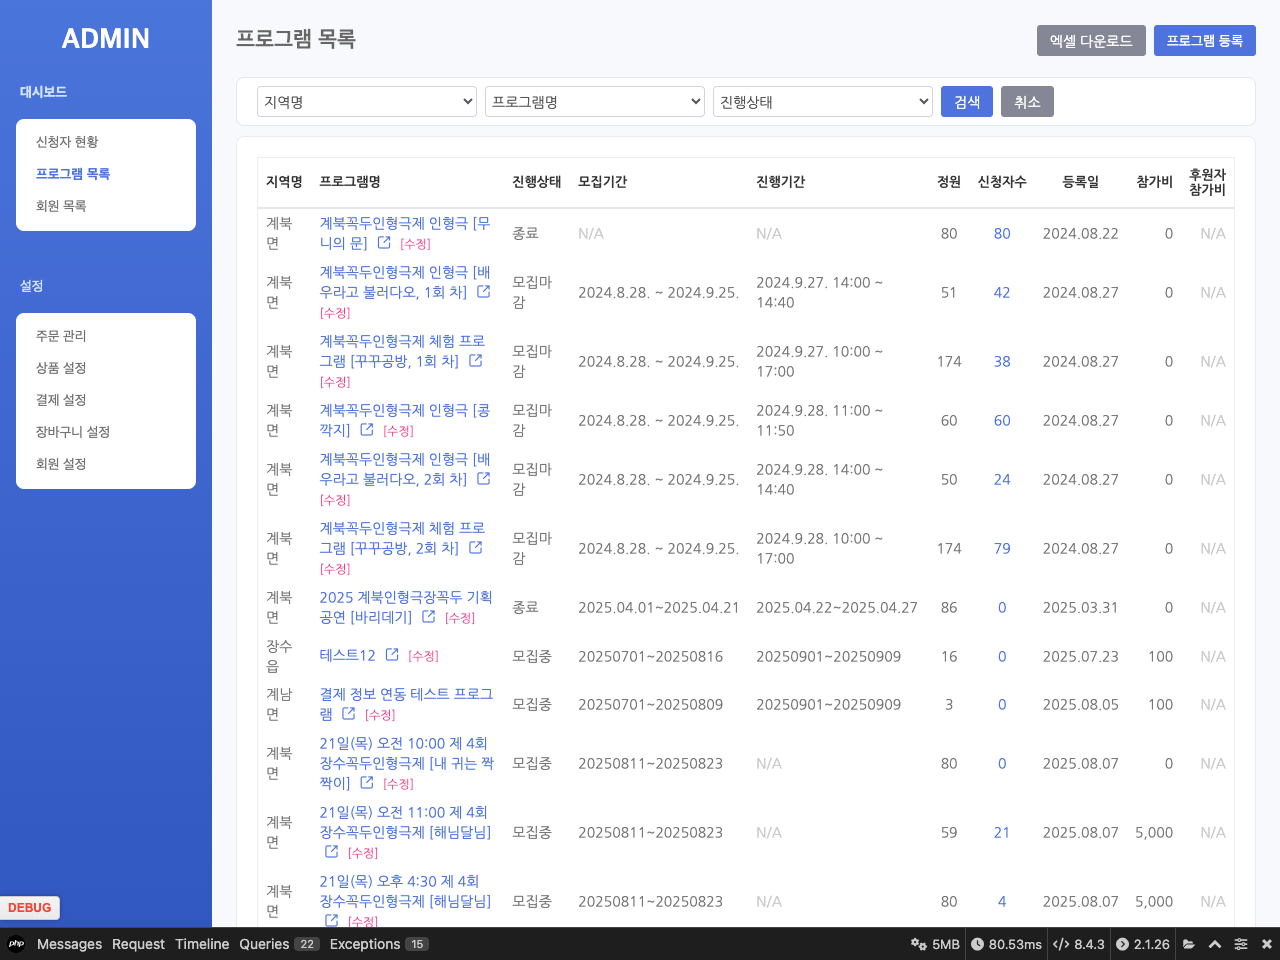Viewport: 1280px width, 960px height.
Task: Switch to Queries tab in debug bar
Action: point(264,944)
